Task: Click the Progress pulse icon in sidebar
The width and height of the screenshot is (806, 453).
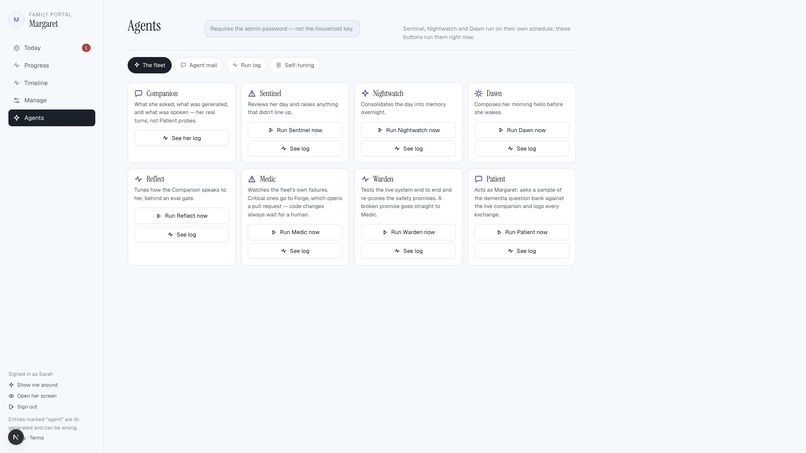Action: tap(16, 65)
